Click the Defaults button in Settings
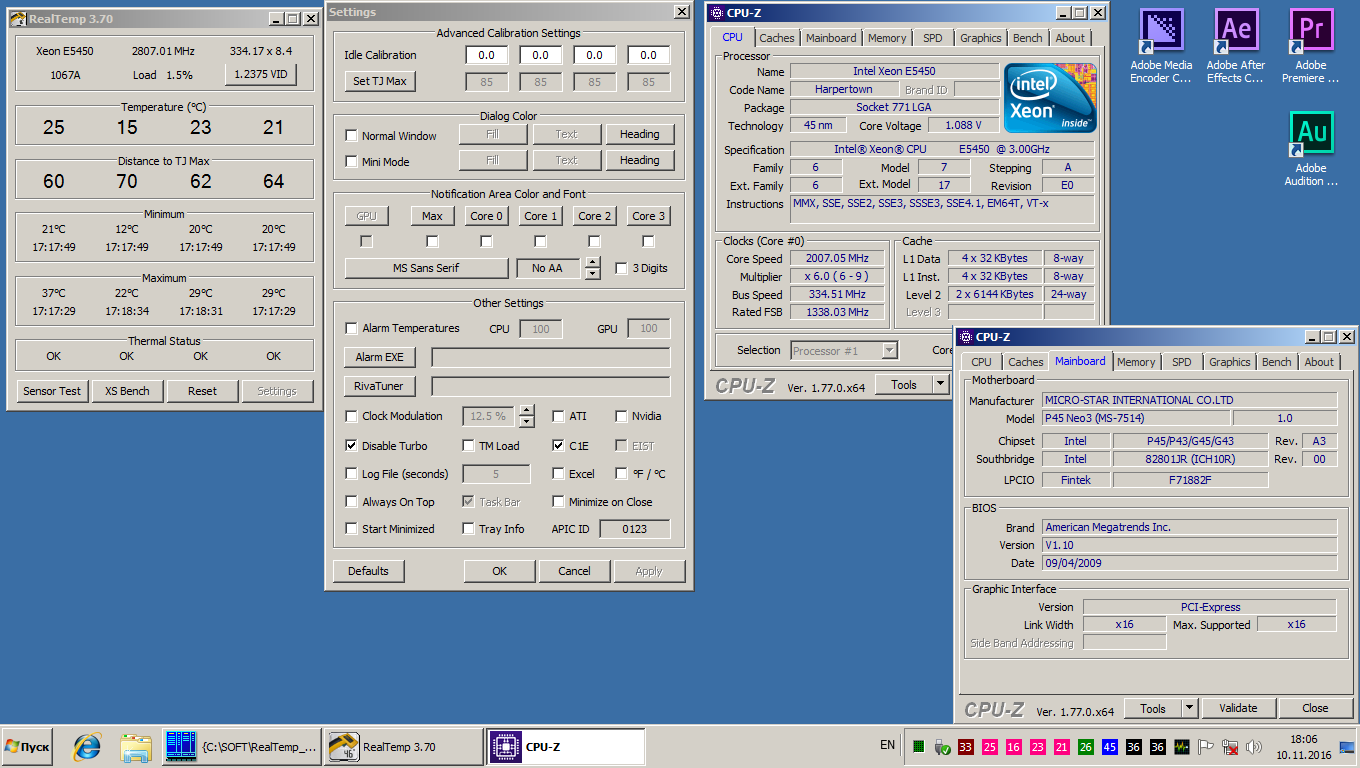The image size is (1360, 768). (x=369, y=571)
